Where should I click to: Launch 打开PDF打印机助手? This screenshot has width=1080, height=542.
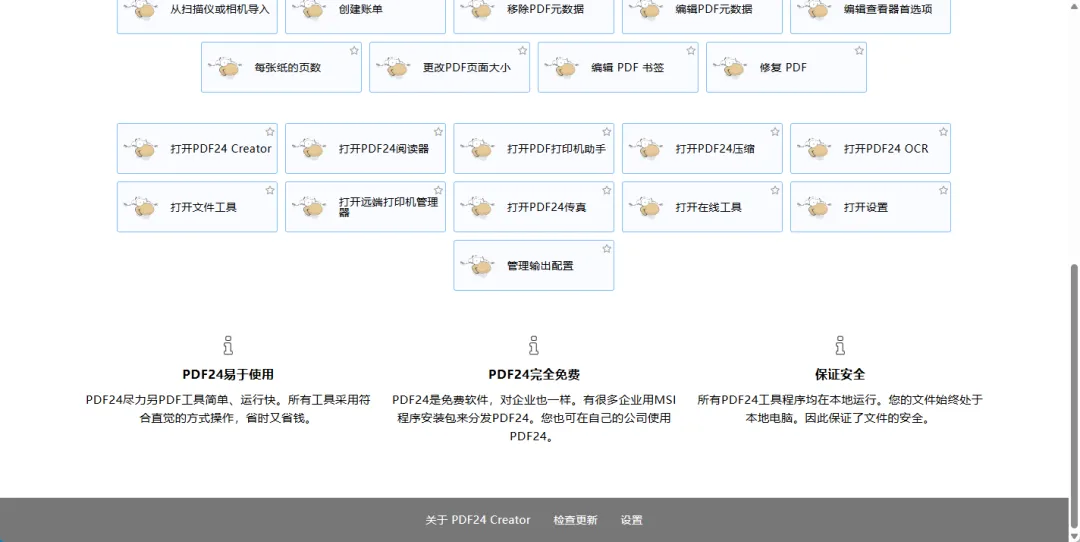click(x=534, y=149)
